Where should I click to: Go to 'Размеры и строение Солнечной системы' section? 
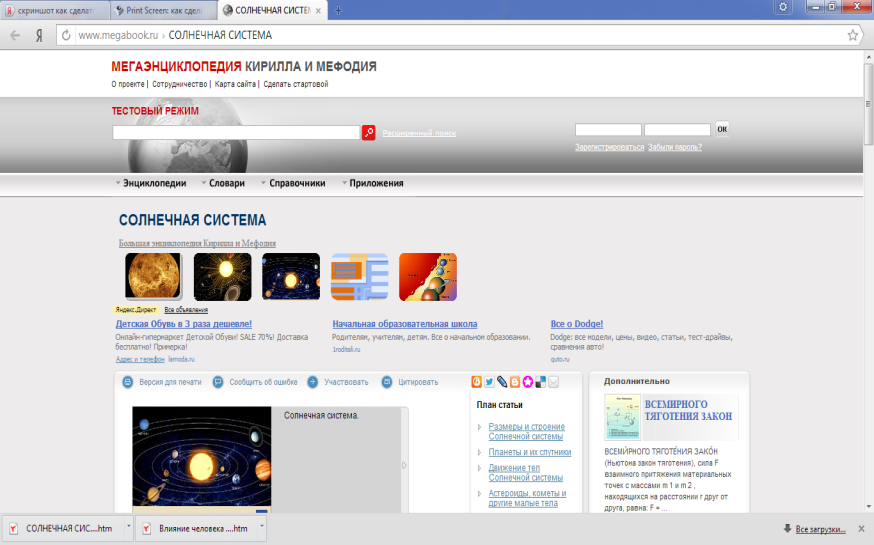click(x=526, y=431)
